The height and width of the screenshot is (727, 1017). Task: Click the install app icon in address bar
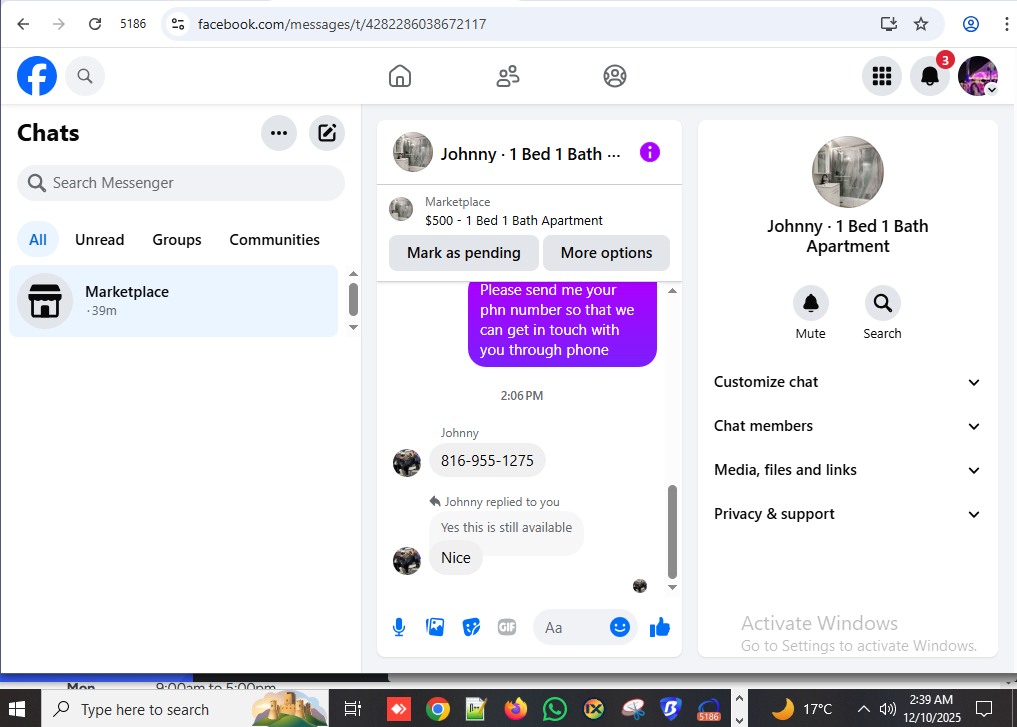(x=889, y=24)
